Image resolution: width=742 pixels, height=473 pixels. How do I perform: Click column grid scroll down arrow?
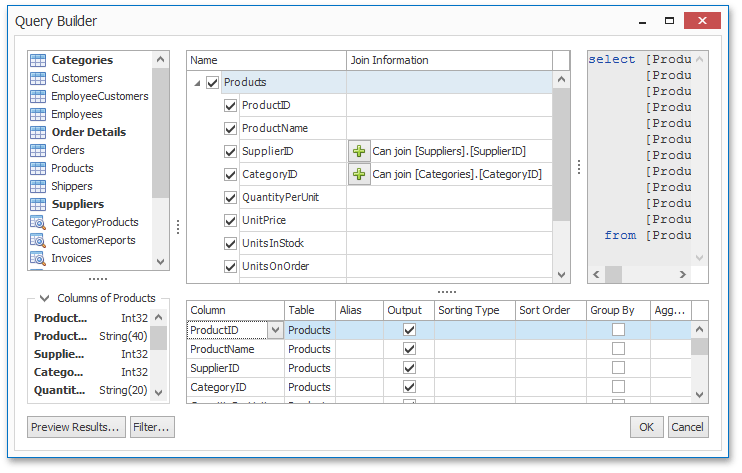click(700, 394)
